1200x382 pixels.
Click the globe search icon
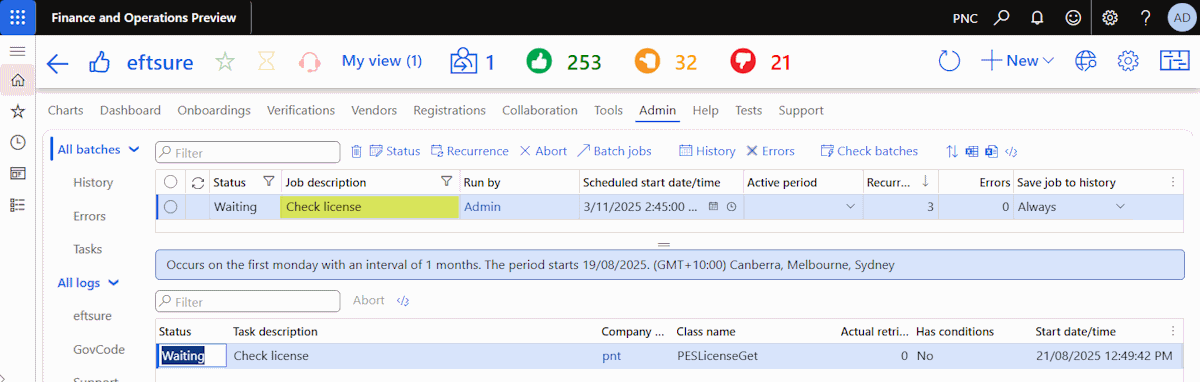click(x=1086, y=62)
